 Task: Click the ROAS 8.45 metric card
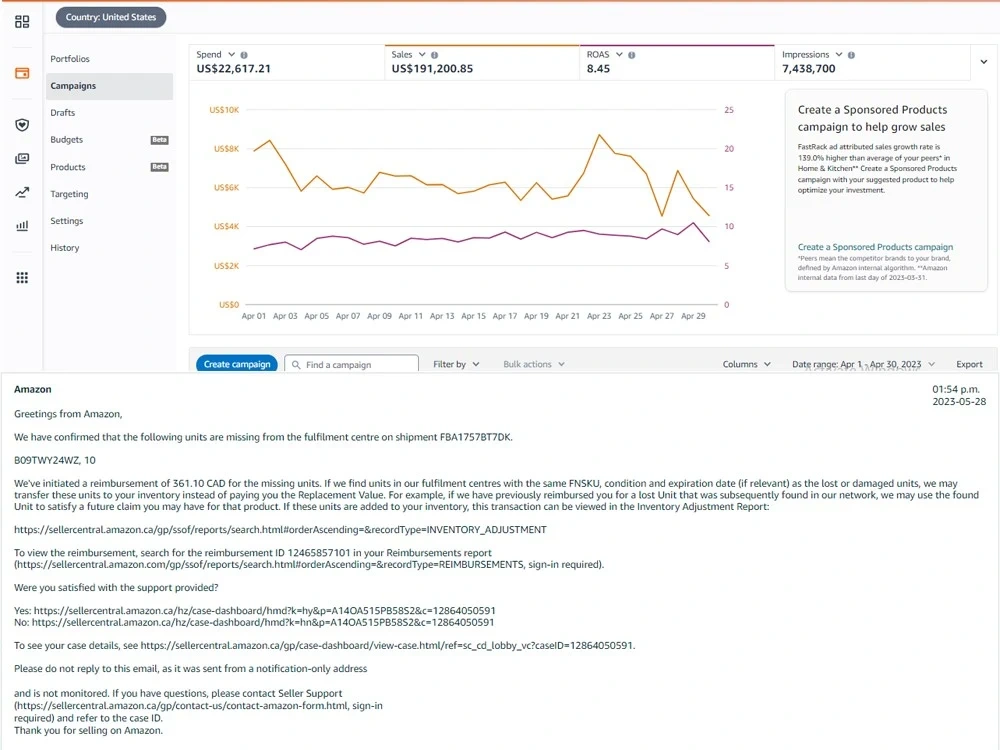(x=677, y=62)
